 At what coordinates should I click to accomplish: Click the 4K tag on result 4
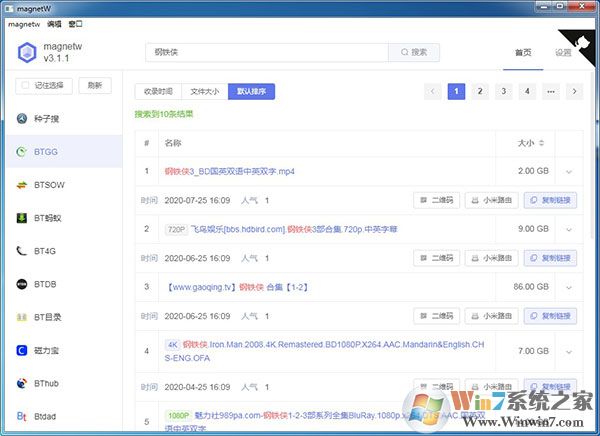pos(173,345)
